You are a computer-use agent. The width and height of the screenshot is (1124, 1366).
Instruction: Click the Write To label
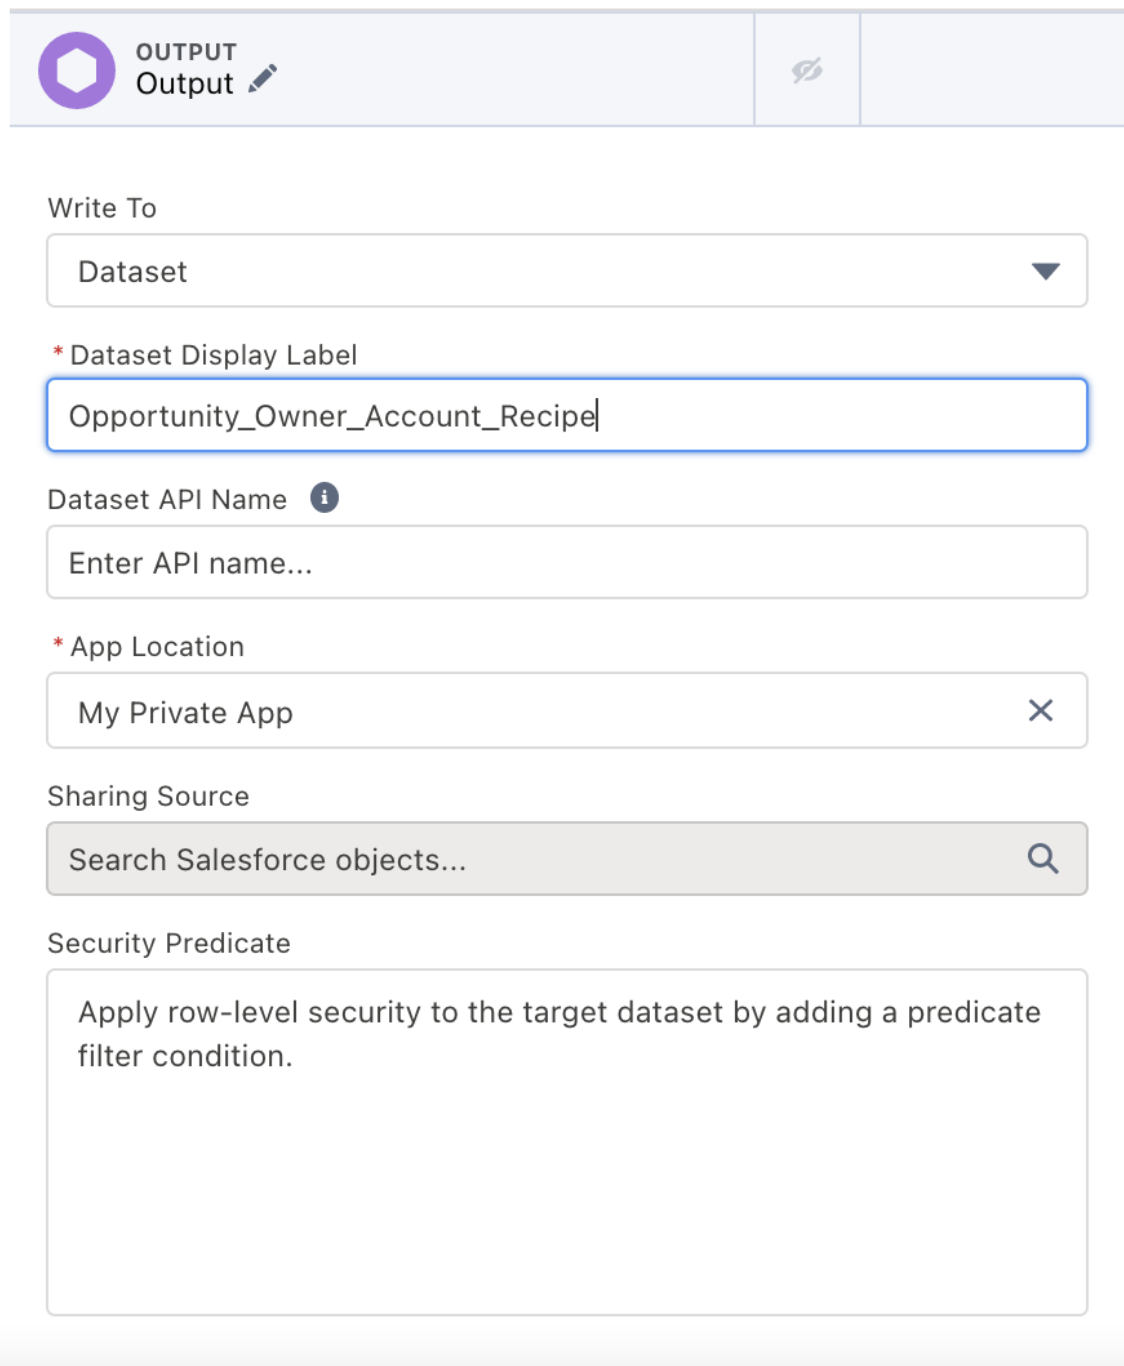pyautogui.click(x=102, y=208)
